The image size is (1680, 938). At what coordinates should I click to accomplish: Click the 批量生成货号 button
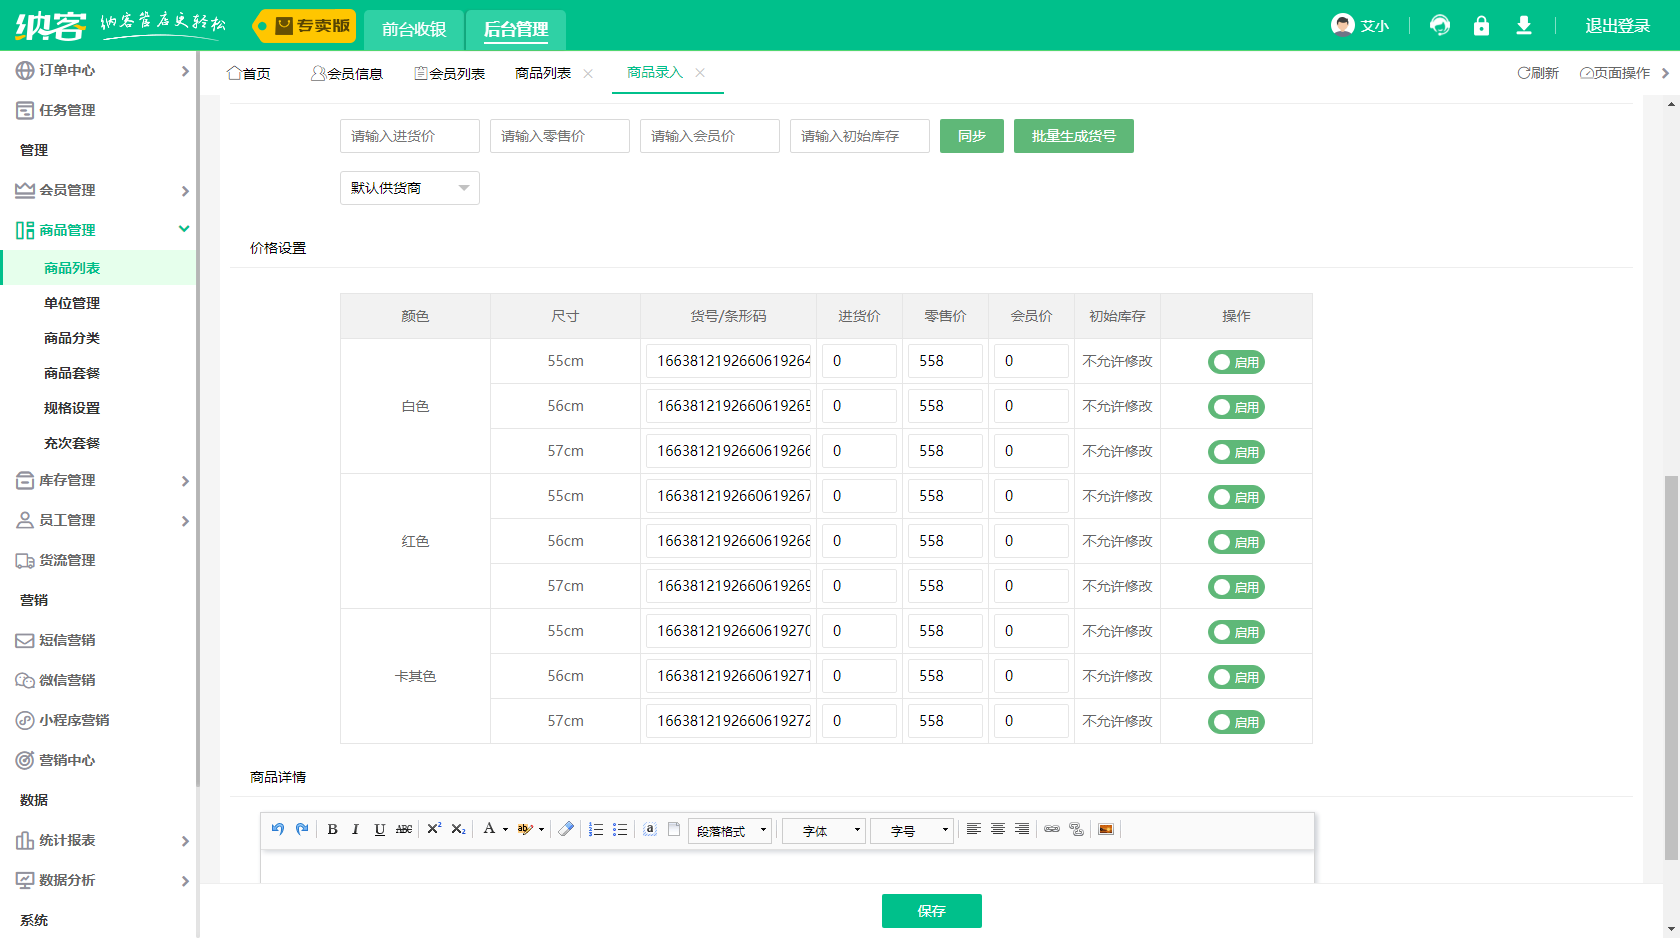click(x=1073, y=136)
